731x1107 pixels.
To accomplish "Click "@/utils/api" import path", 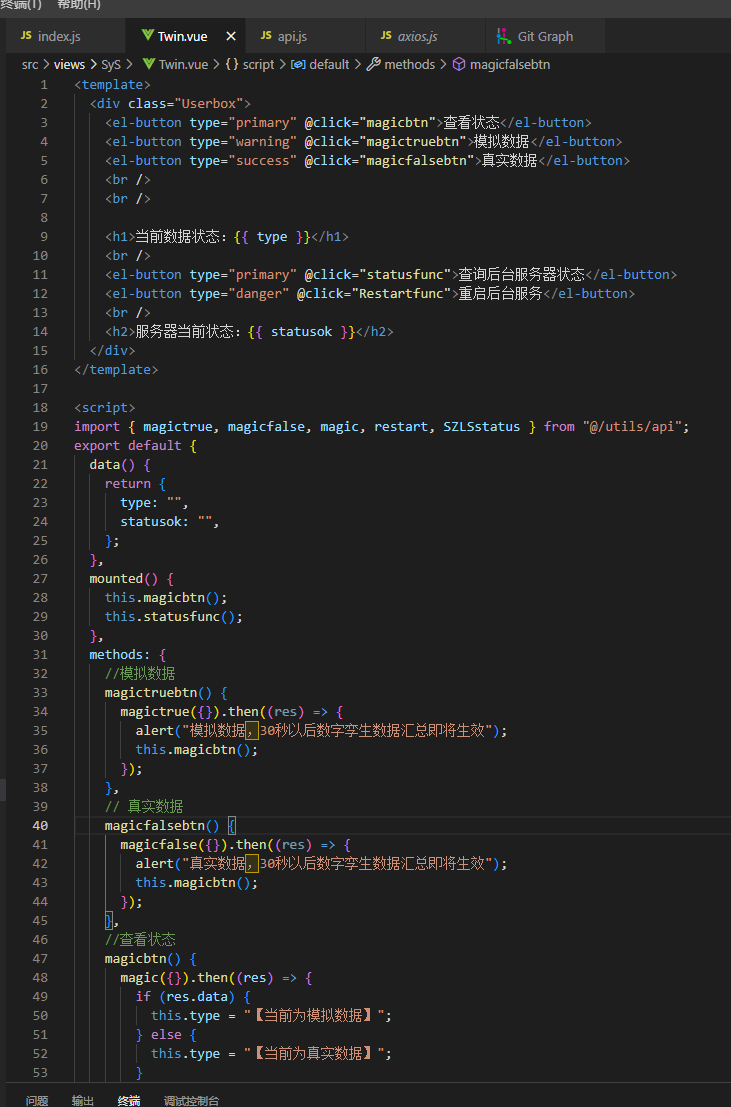I will tap(632, 426).
